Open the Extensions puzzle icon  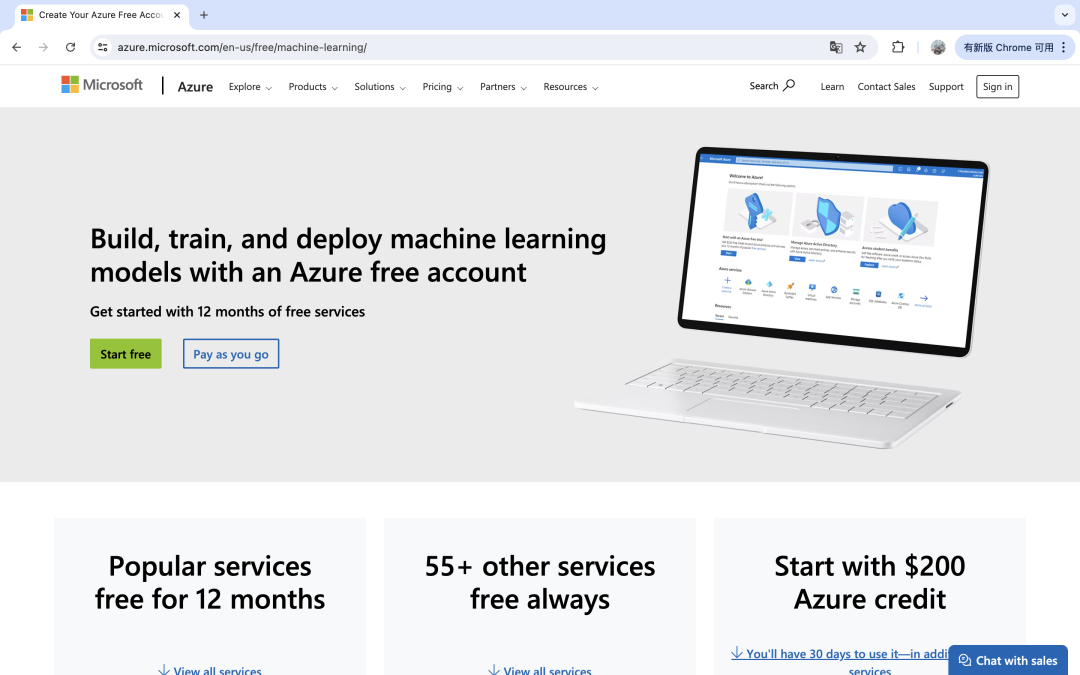898,48
